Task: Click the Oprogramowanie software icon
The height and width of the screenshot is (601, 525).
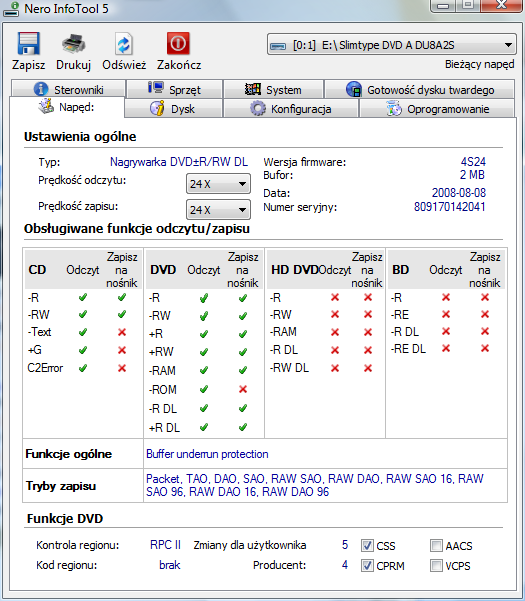Action: (394, 108)
